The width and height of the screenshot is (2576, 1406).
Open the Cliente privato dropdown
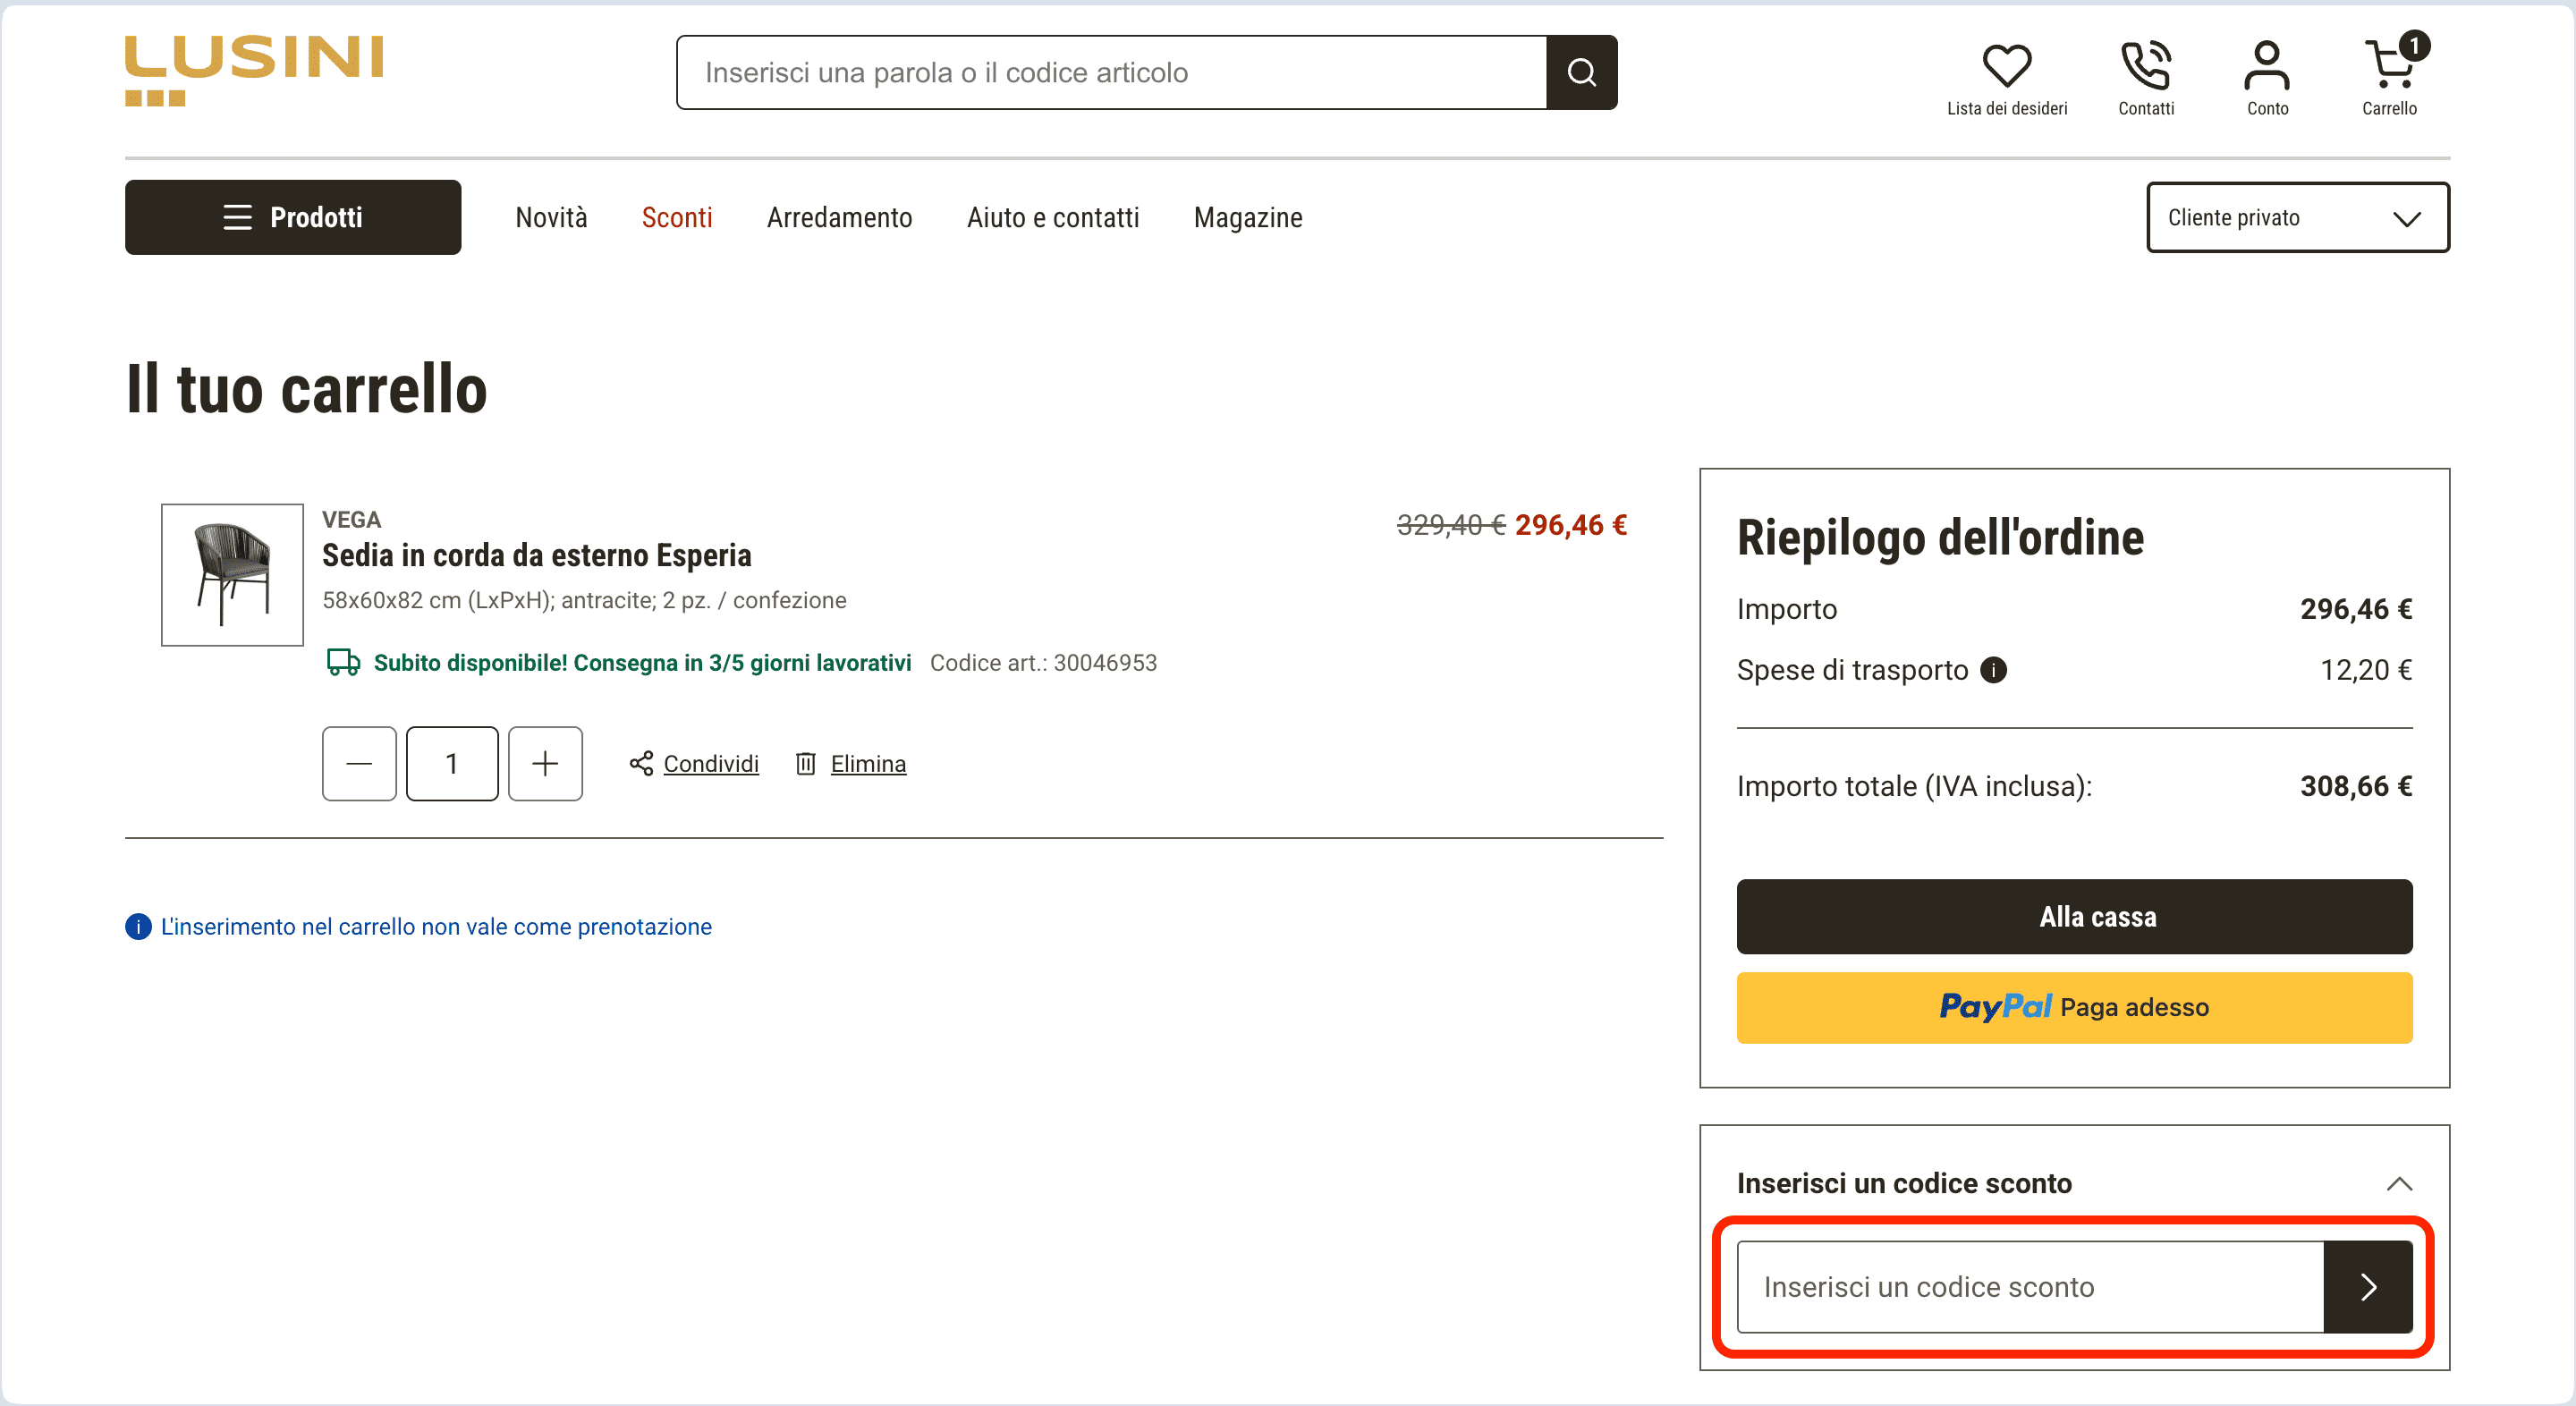click(x=2298, y=217)
